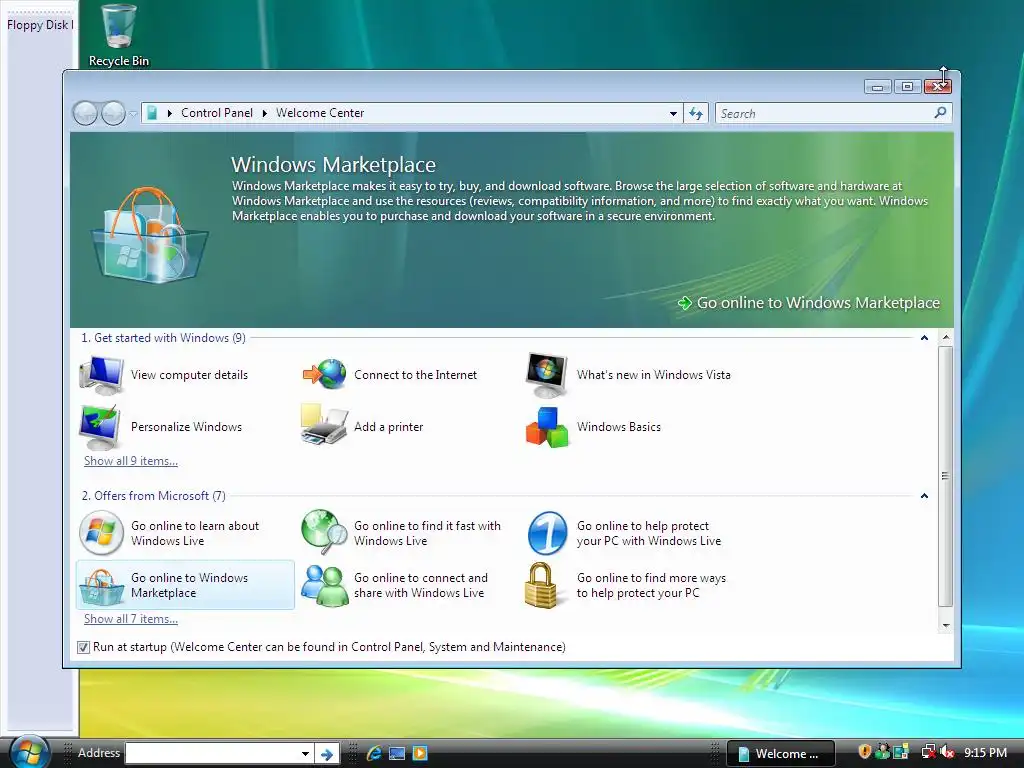Select the View computer details text
The height and width of the screenshot is (768, 1024).
189,375
